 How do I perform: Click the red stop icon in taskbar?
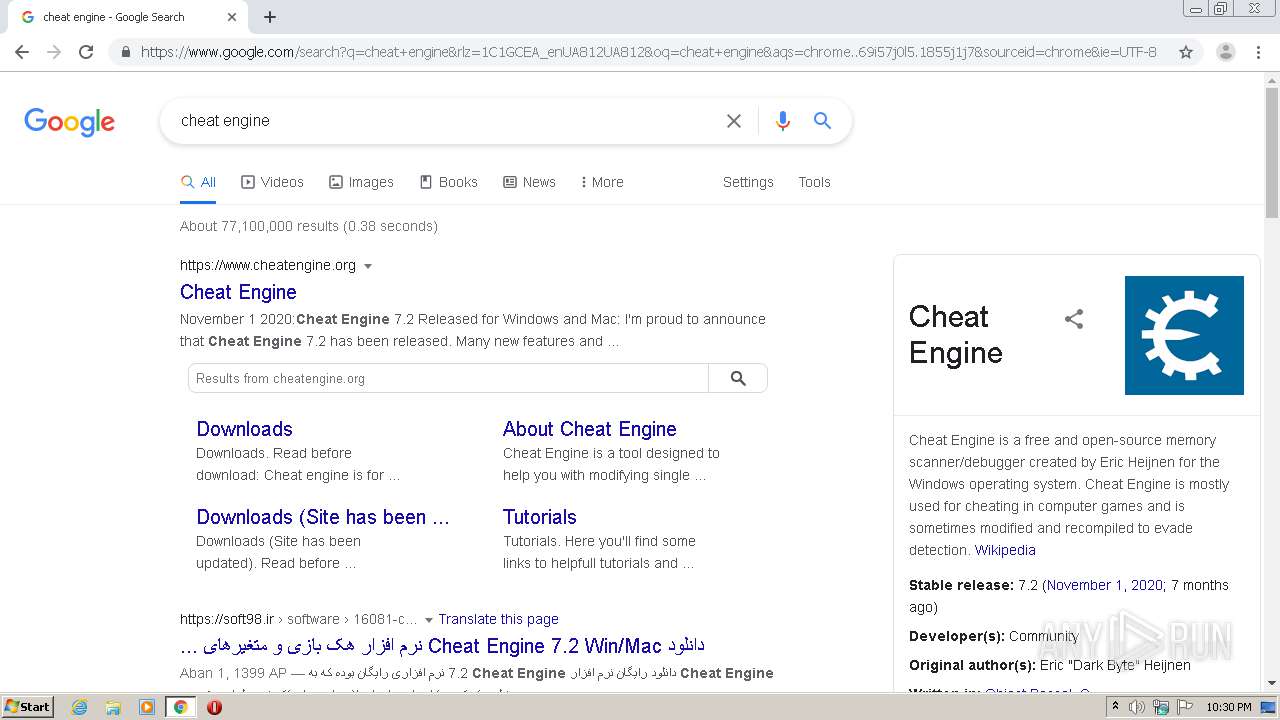point(214,707)
